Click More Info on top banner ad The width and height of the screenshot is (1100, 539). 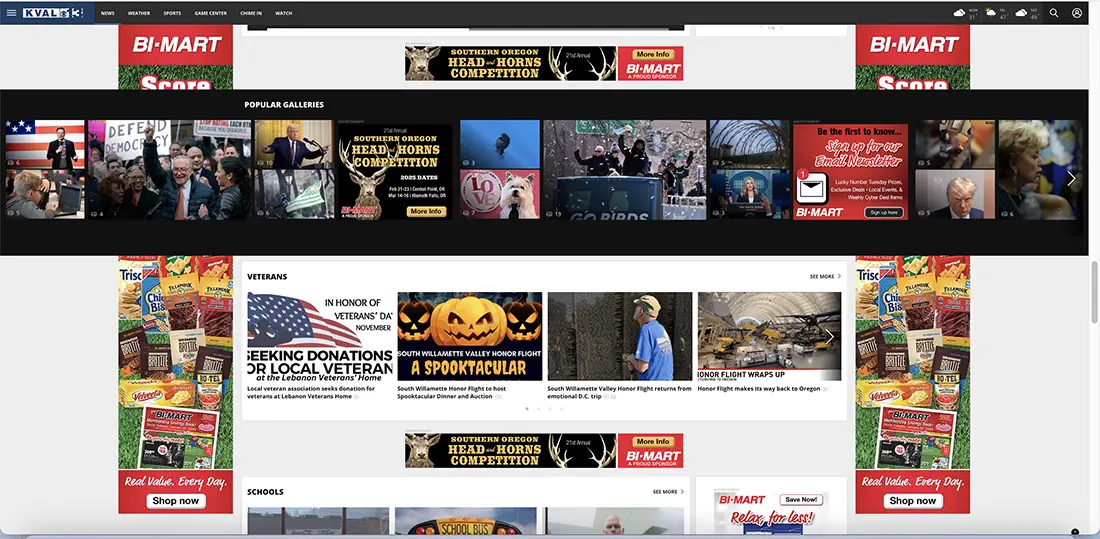(653, 54)
